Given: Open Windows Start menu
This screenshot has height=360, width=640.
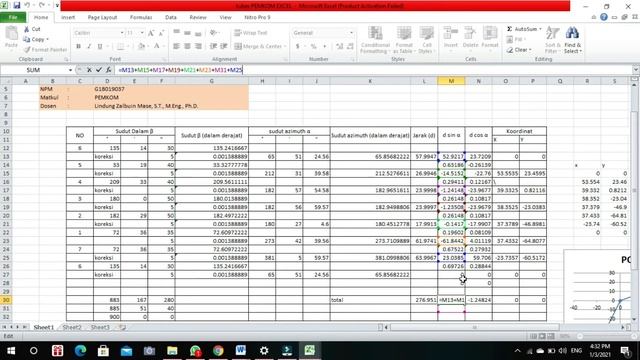Looking at the screenshot, I should (11, 350).
